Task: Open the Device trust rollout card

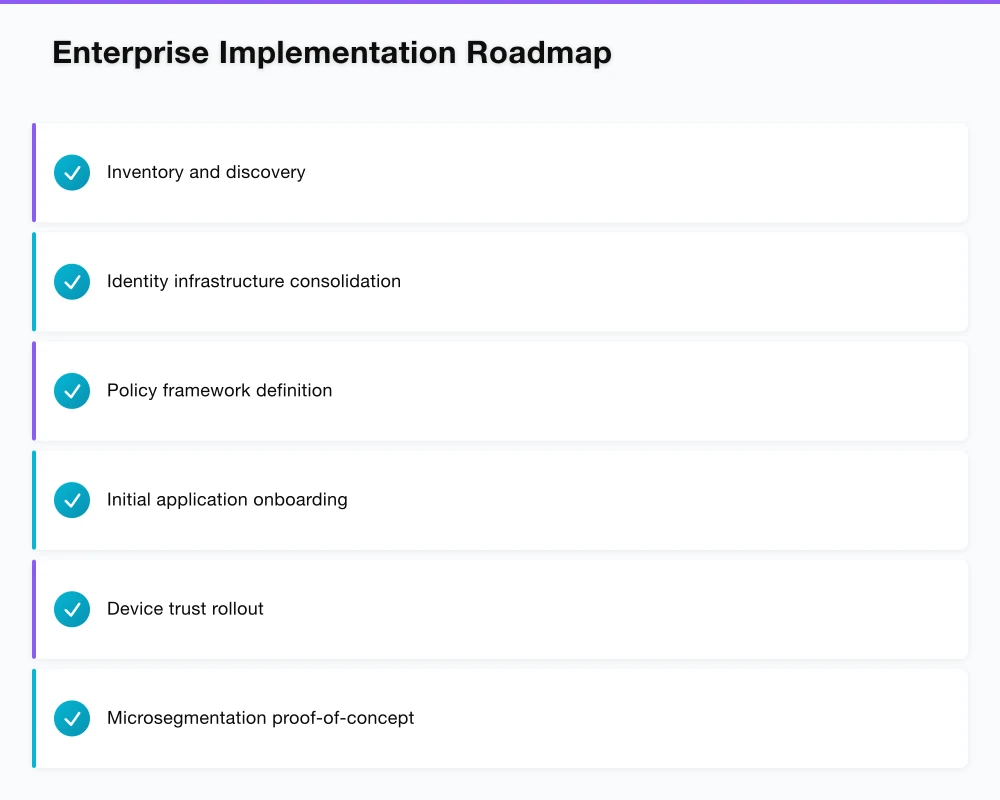Action: pos(500,608)
